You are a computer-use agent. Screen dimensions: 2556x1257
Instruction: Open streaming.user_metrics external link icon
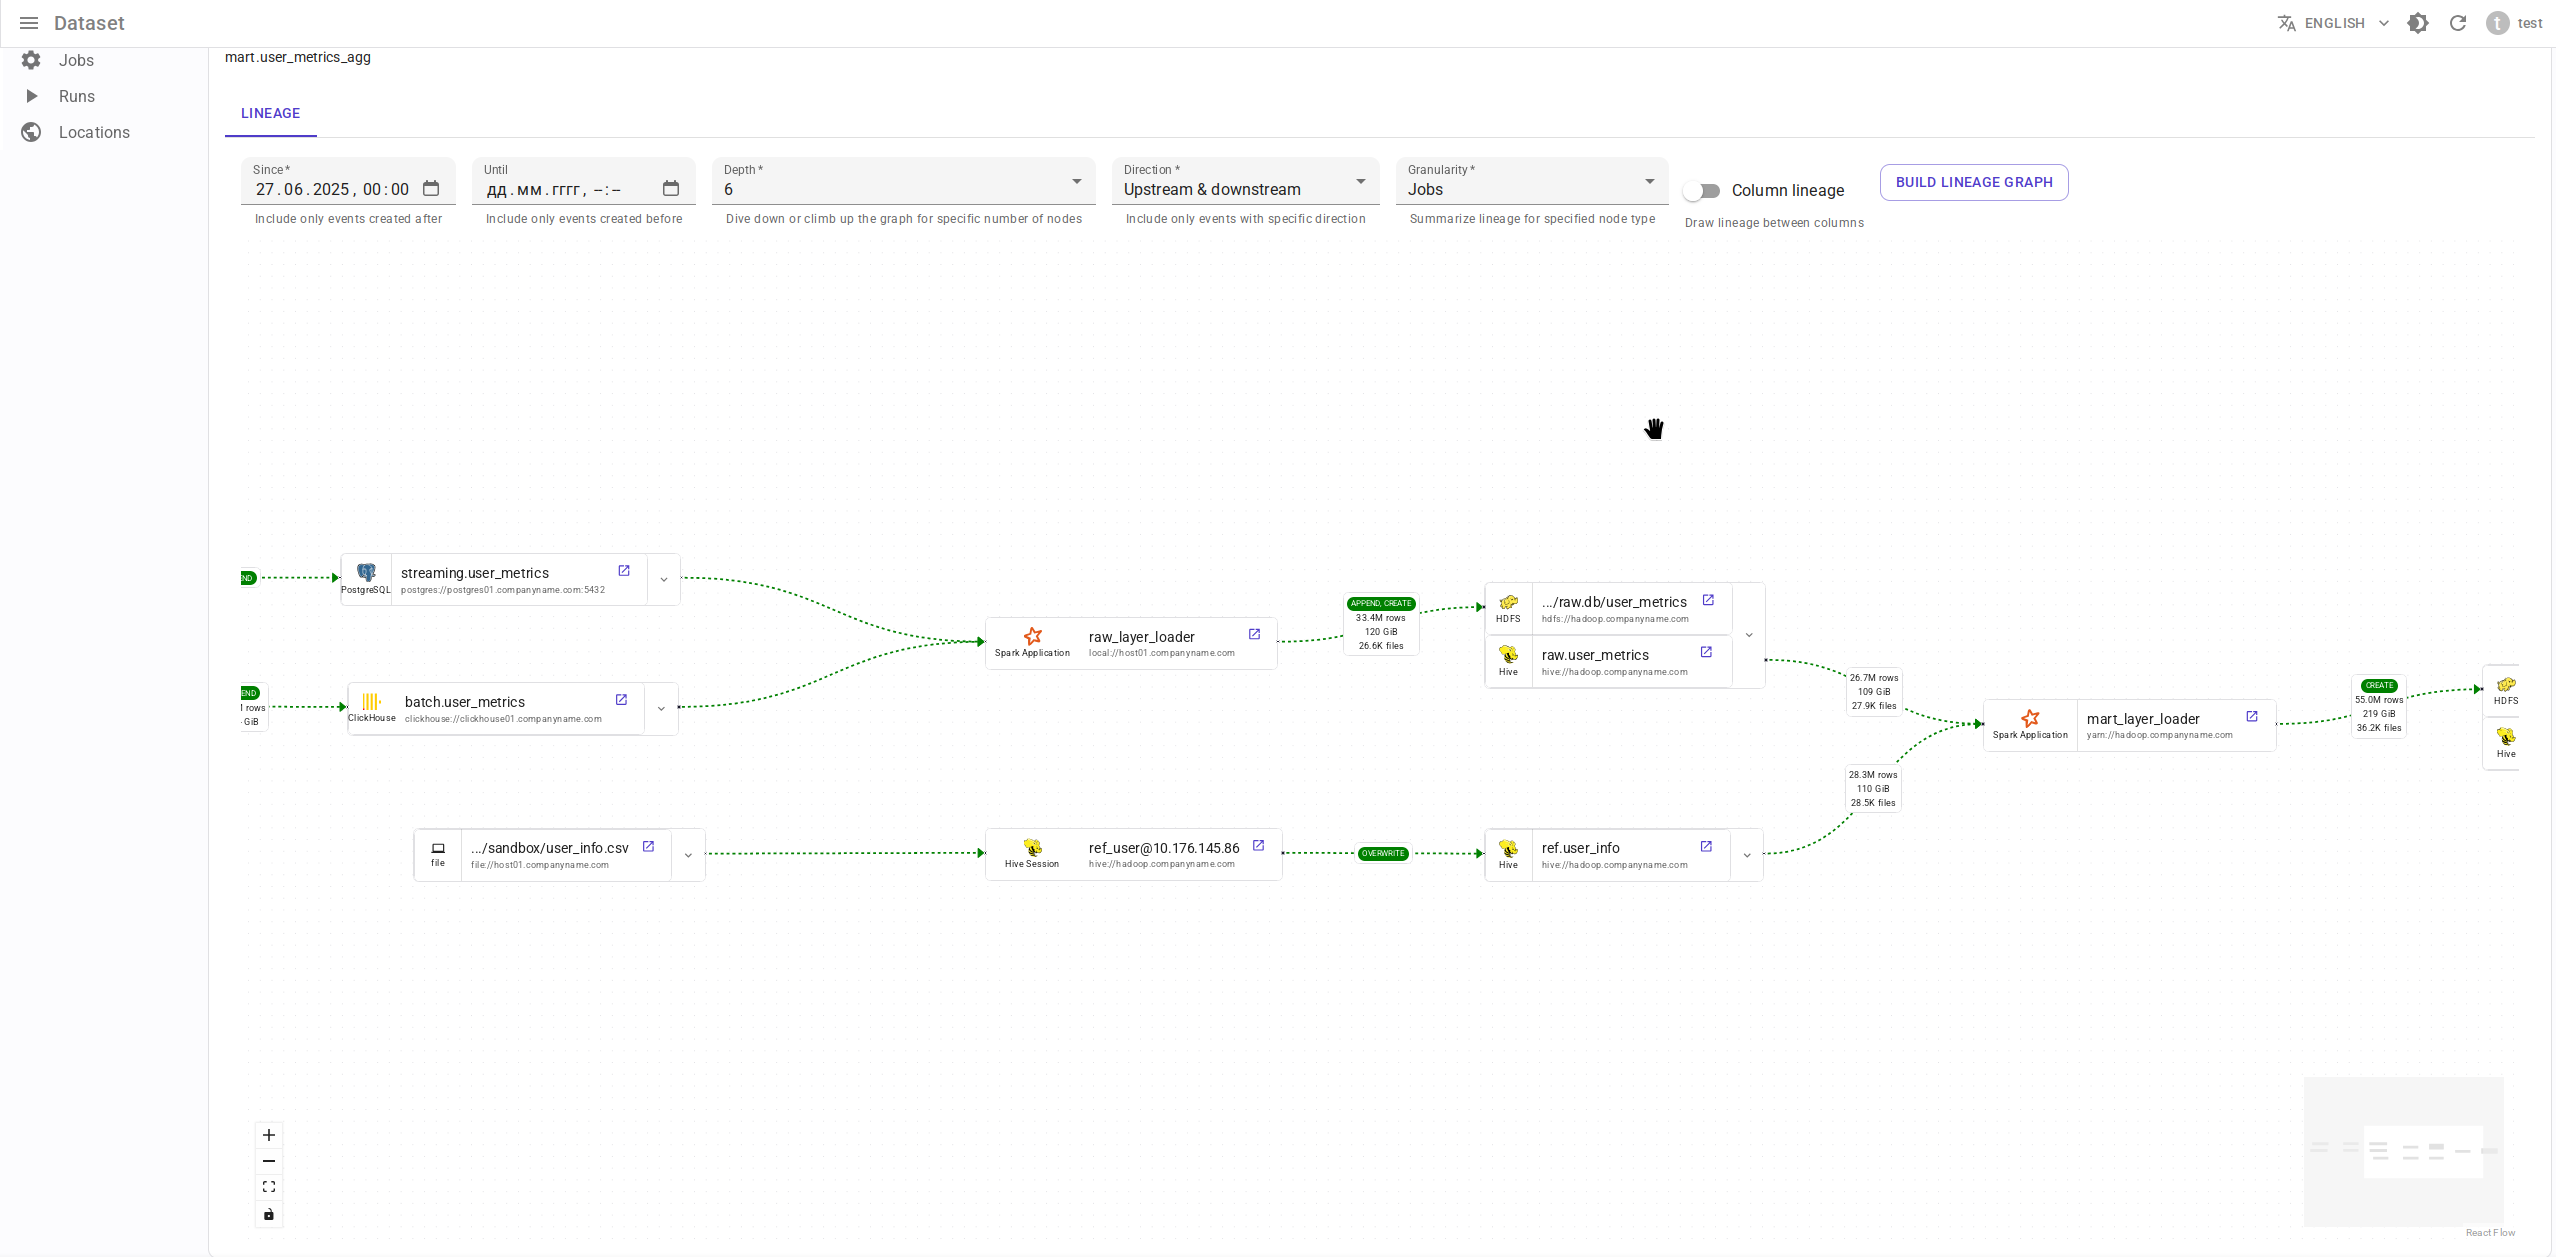[624, 571]
